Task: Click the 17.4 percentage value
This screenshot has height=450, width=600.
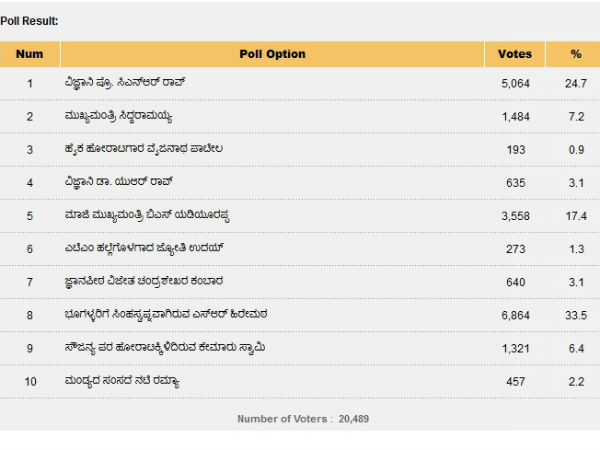Action: (x=575, y=215)
